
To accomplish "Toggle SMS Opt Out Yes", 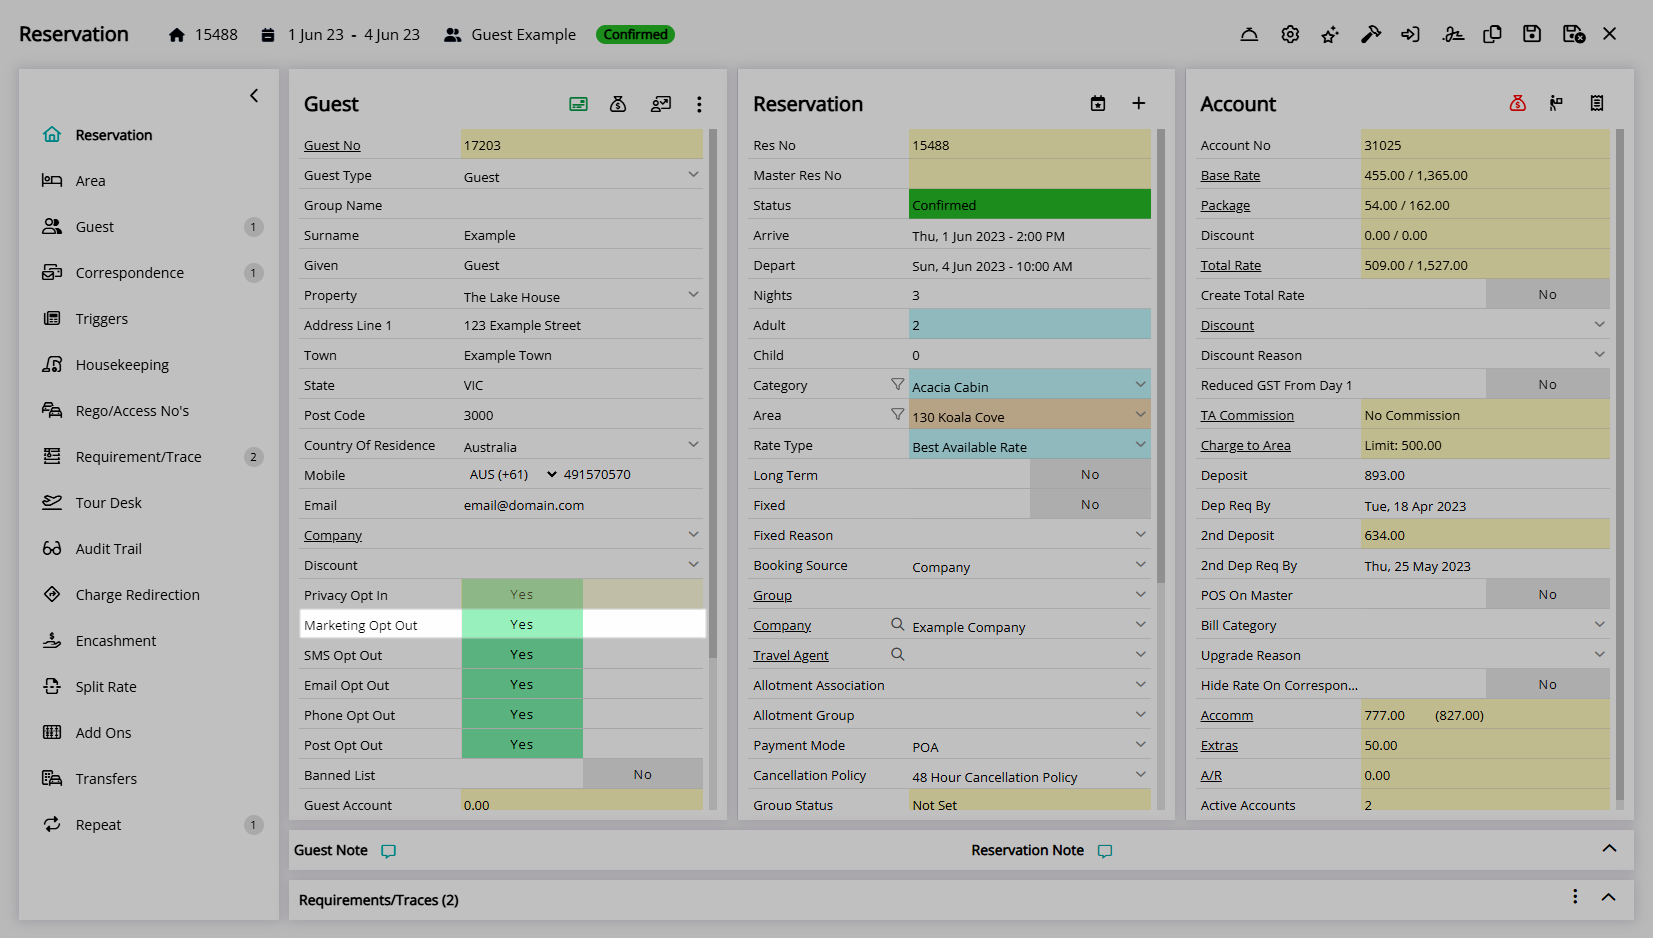I will tap(522, 654).
